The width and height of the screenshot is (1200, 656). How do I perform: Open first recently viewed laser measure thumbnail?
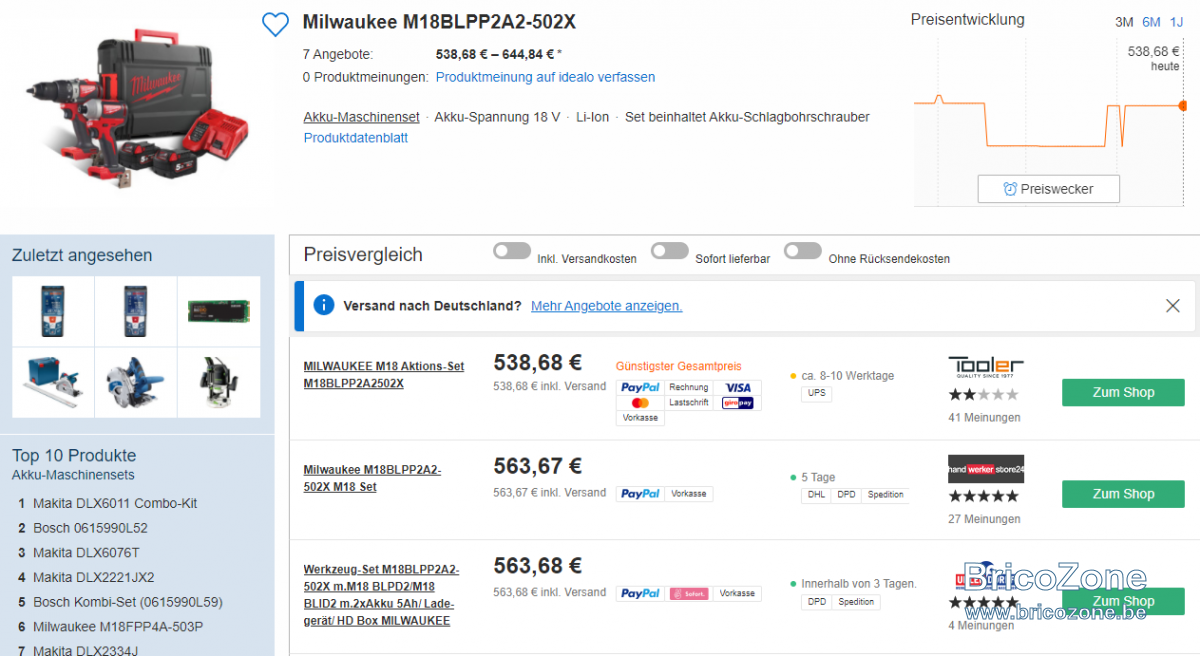pos(53,311)
